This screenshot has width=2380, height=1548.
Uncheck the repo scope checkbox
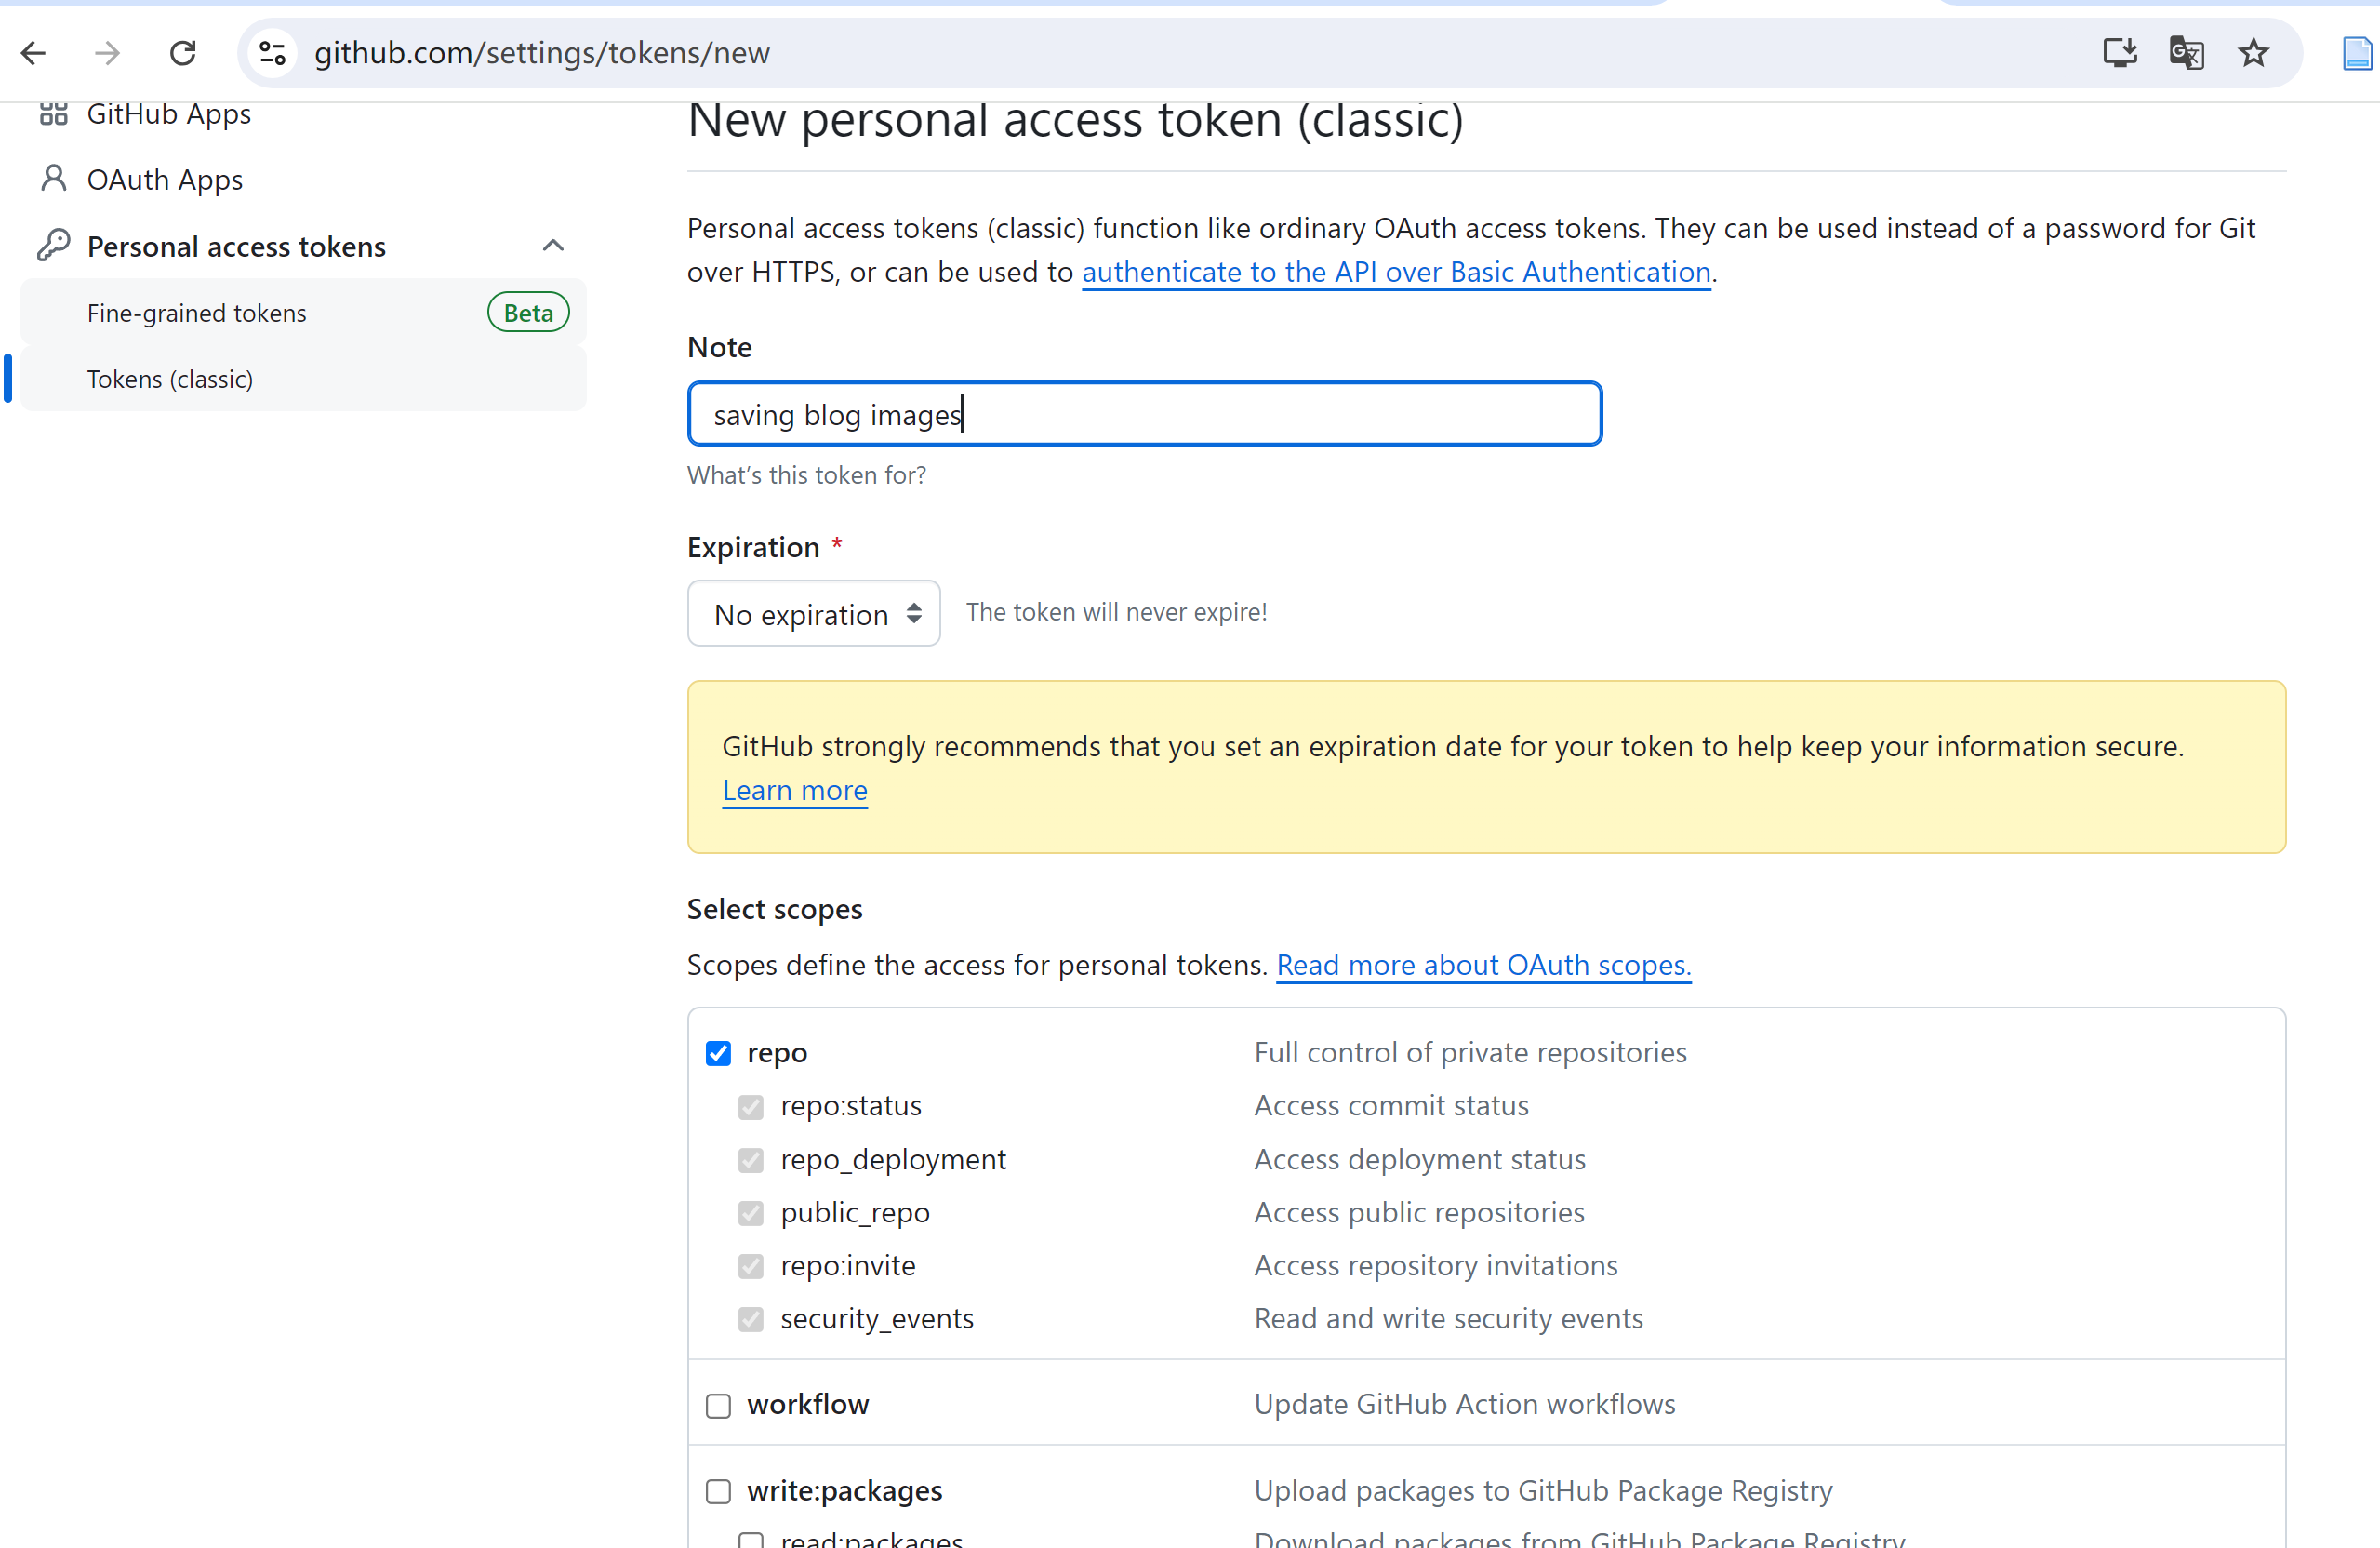(719, 1053)
